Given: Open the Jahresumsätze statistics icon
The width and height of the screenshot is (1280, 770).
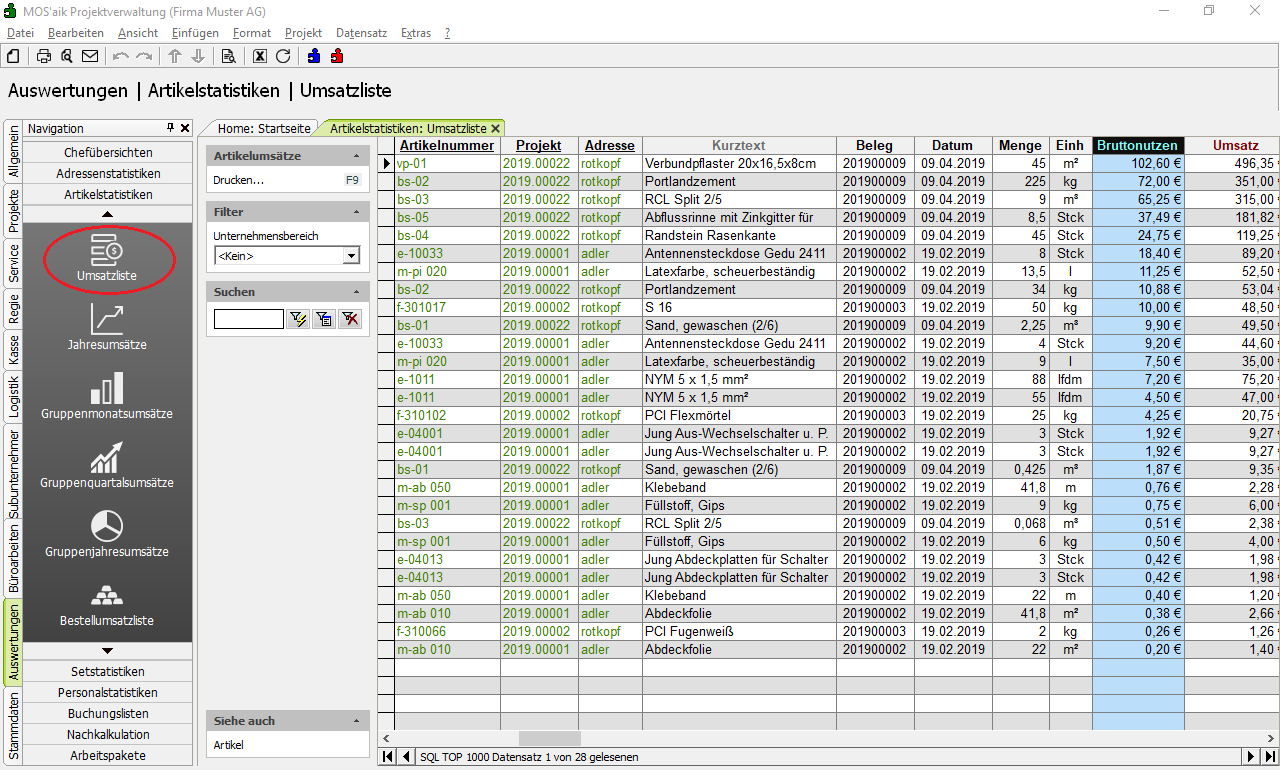Looking at the screenshot, I should click(108, 326).
